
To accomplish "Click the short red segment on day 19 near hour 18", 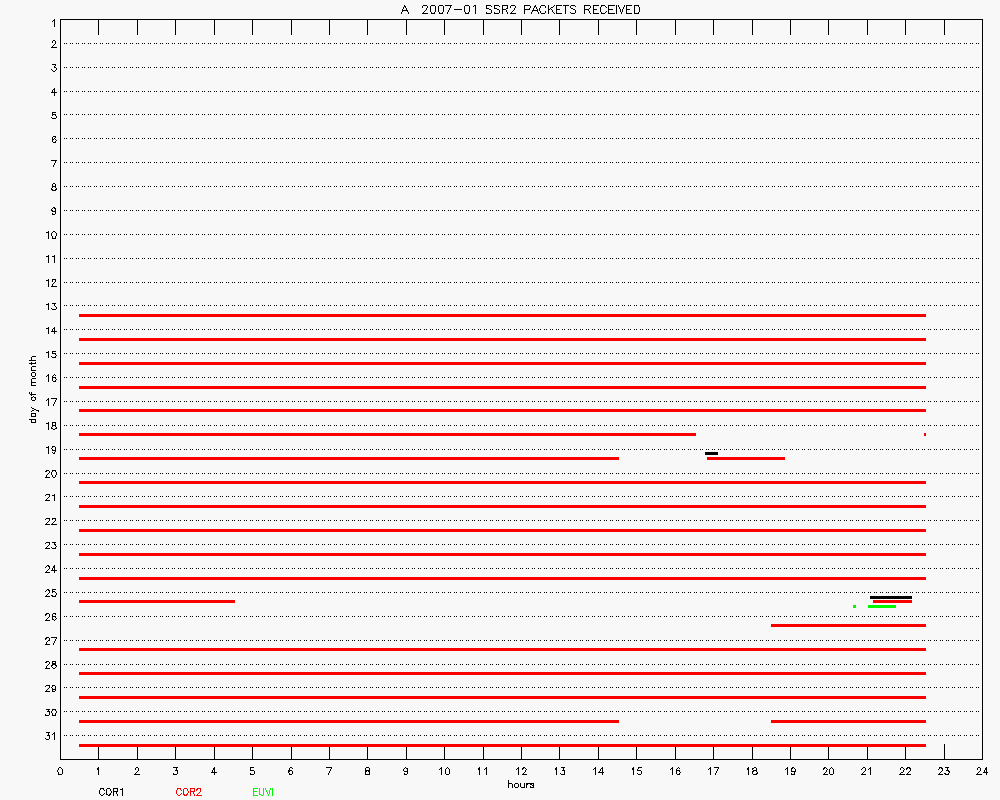I will [746, 458].
